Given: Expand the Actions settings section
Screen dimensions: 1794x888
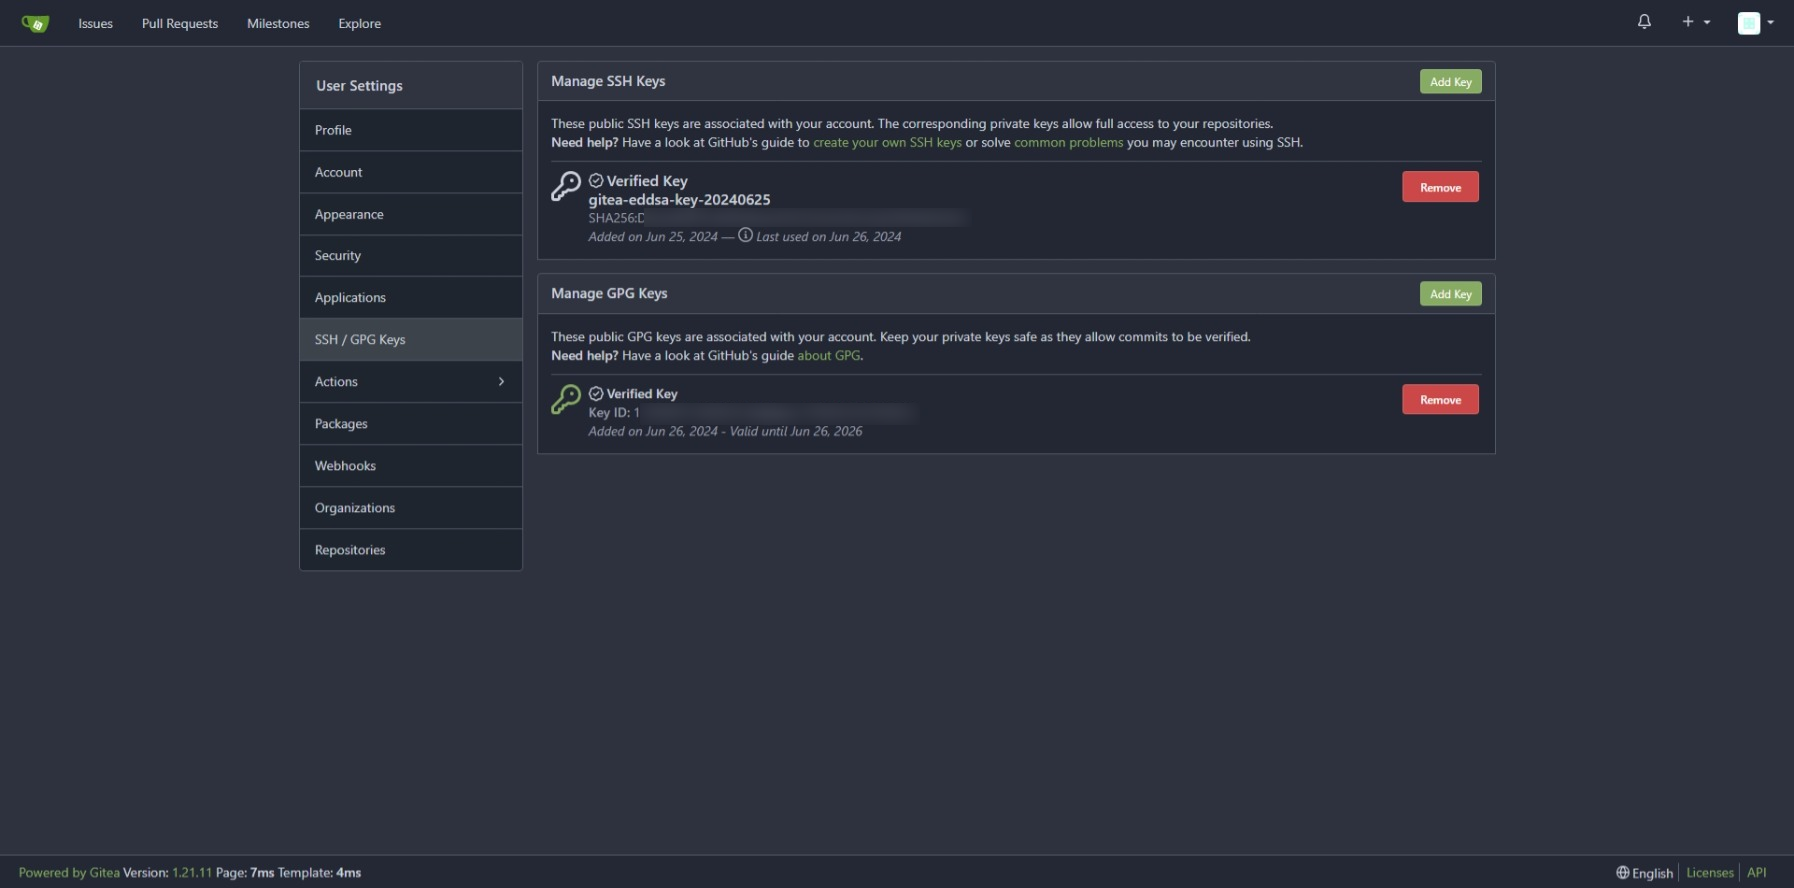Looking at the screenshot, I should tap(410, 382).
